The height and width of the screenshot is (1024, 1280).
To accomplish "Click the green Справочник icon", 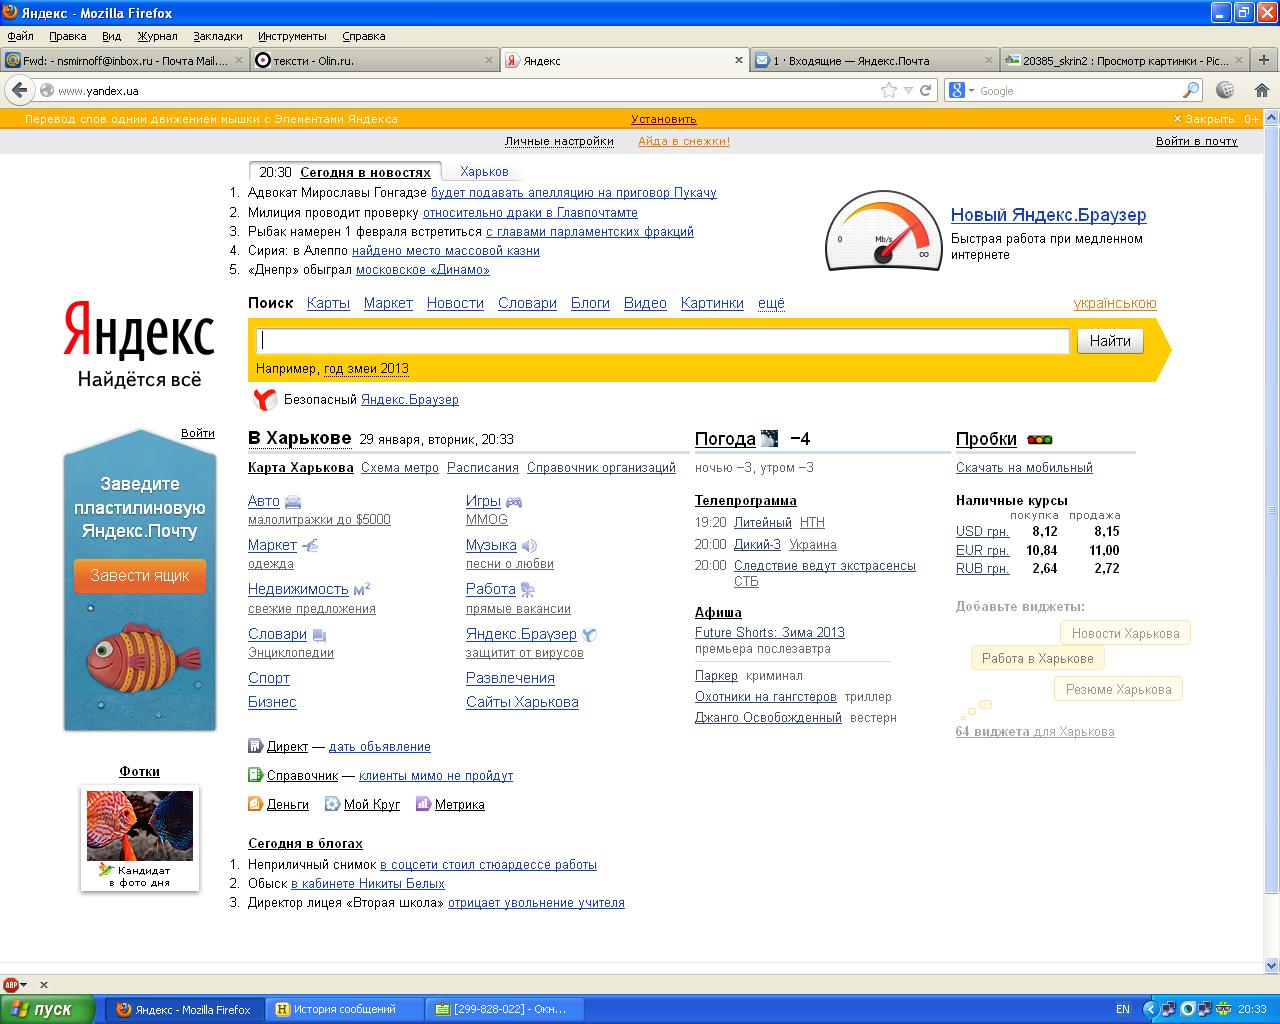I will (255, 775).
